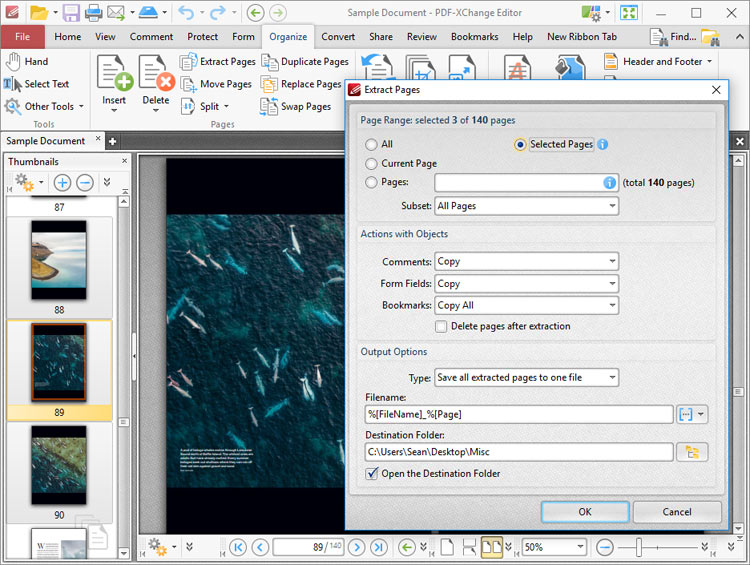
Task: Choose the Current Page radio option
Action: 372,164
